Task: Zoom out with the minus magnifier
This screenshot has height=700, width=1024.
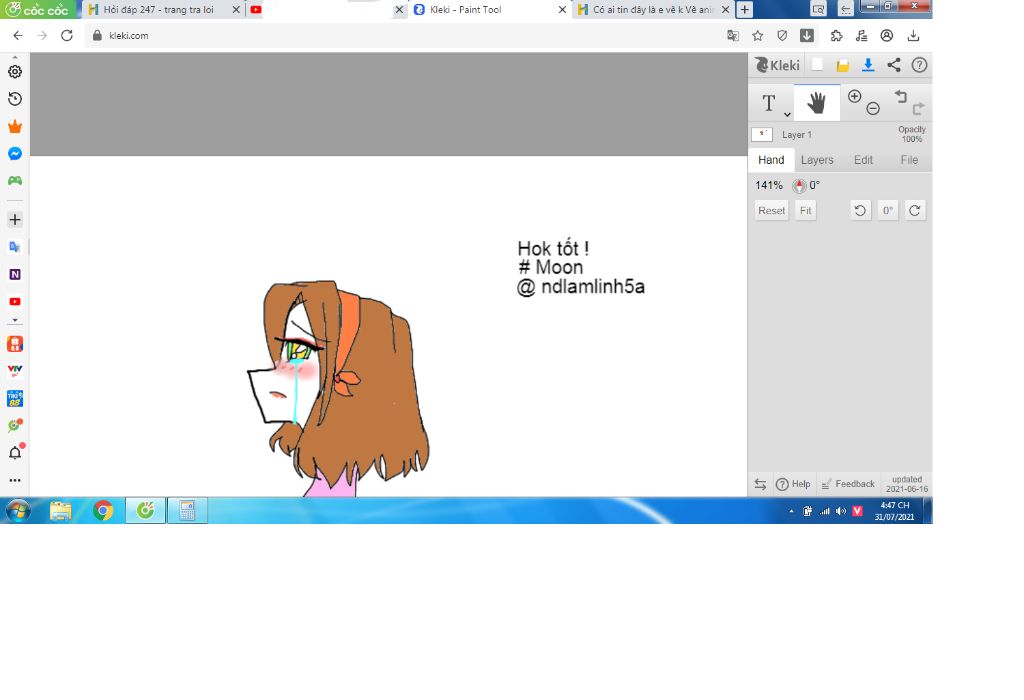Action: [x=873, y=109]
